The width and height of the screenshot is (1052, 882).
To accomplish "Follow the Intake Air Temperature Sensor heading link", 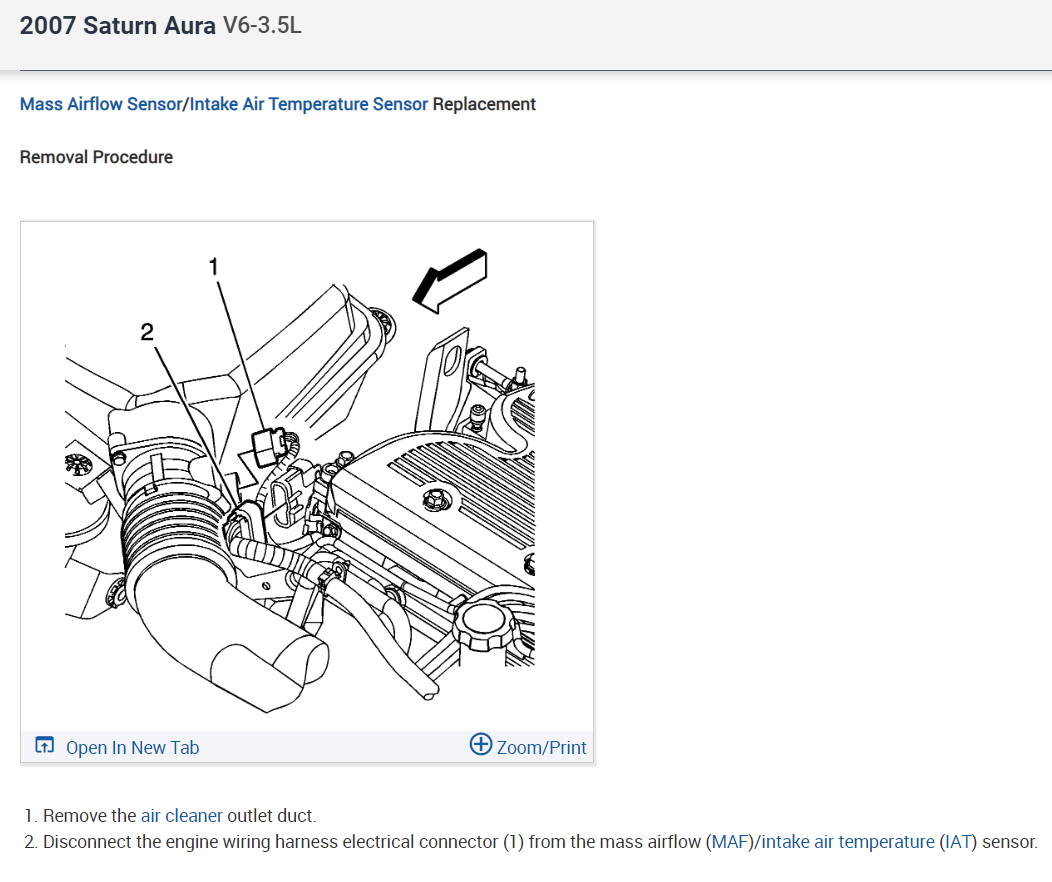I will click(x=309, y=104).
